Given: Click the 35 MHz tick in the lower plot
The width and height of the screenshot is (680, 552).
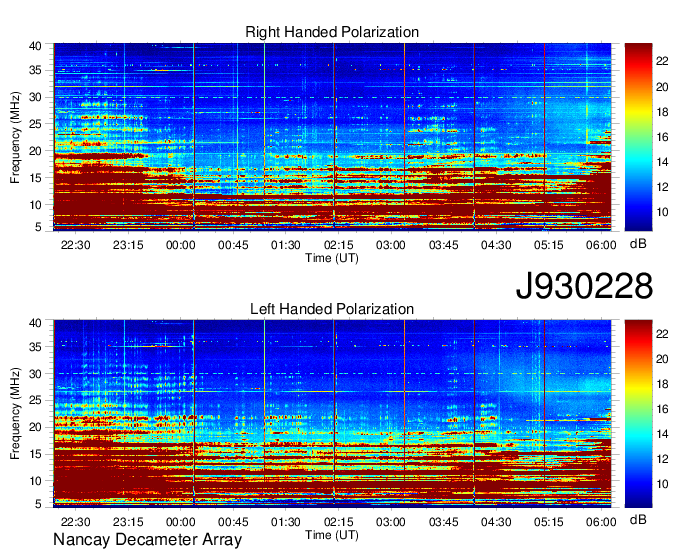Looking at the screenshot, I should point(35,346).
